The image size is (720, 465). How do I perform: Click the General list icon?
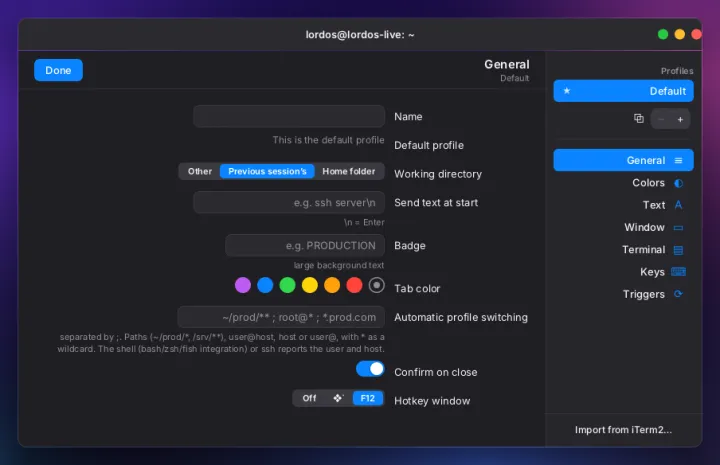coord(678,161)
